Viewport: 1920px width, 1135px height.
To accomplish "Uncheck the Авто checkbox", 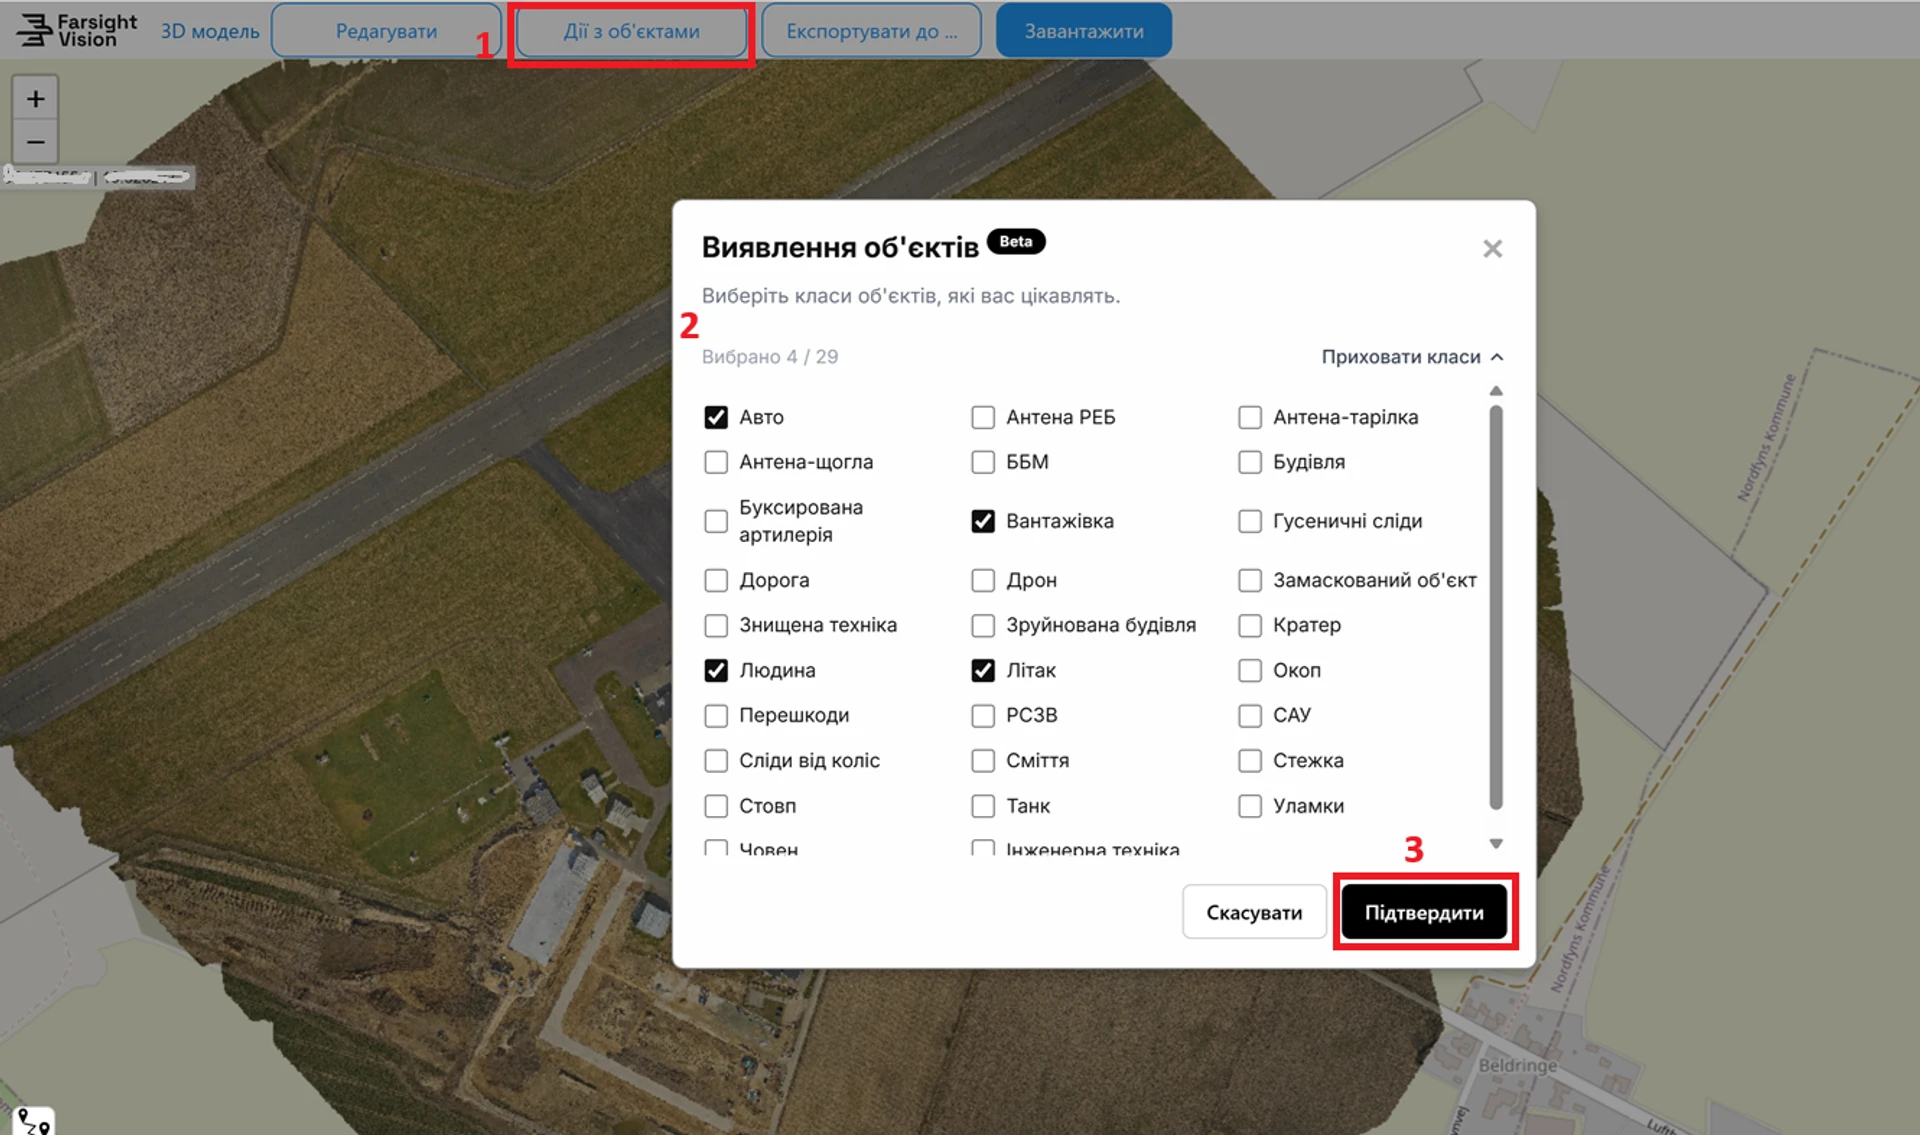I will tap(716, 417).
